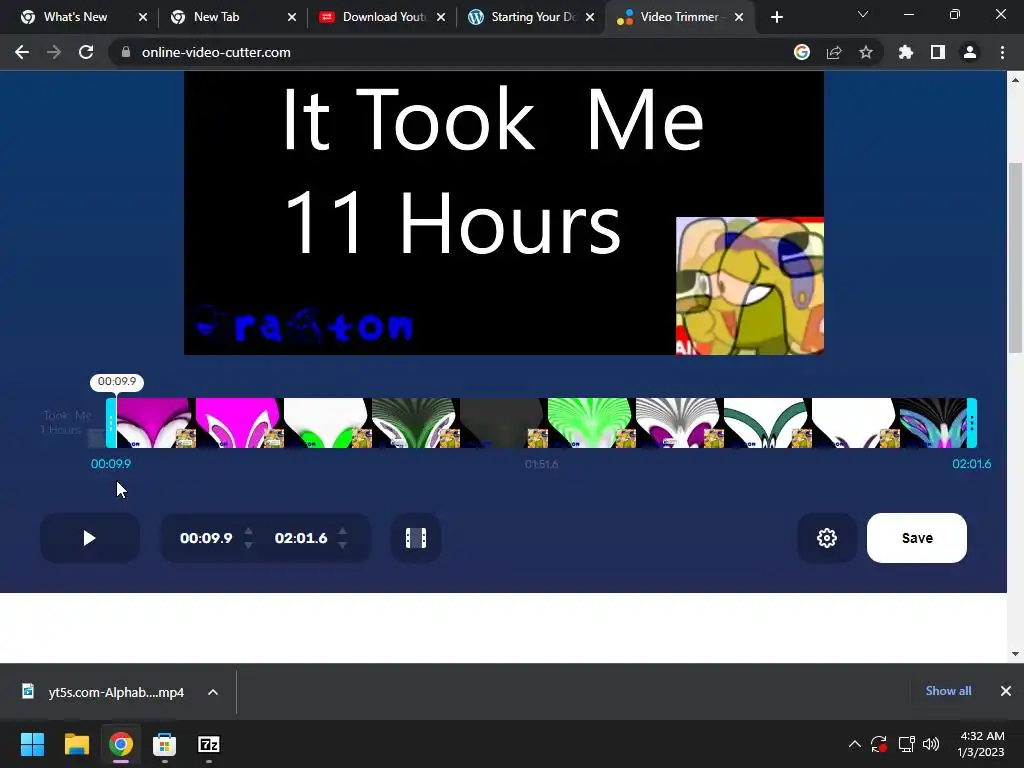
Task: Close the What's New tab
Action: tap(143, 18)
